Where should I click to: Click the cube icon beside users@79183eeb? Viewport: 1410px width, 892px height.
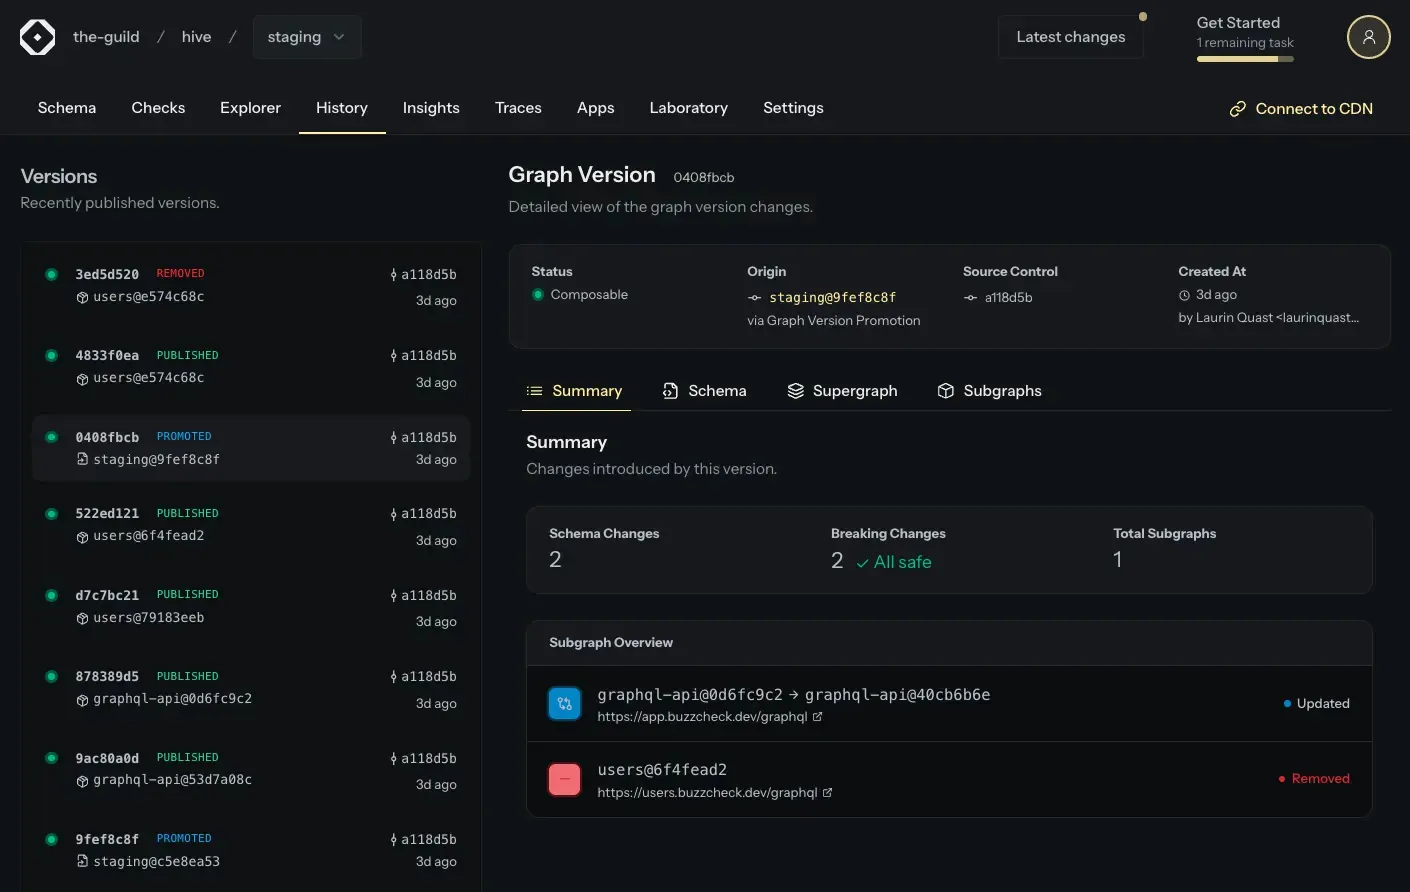tap(82, 619)
